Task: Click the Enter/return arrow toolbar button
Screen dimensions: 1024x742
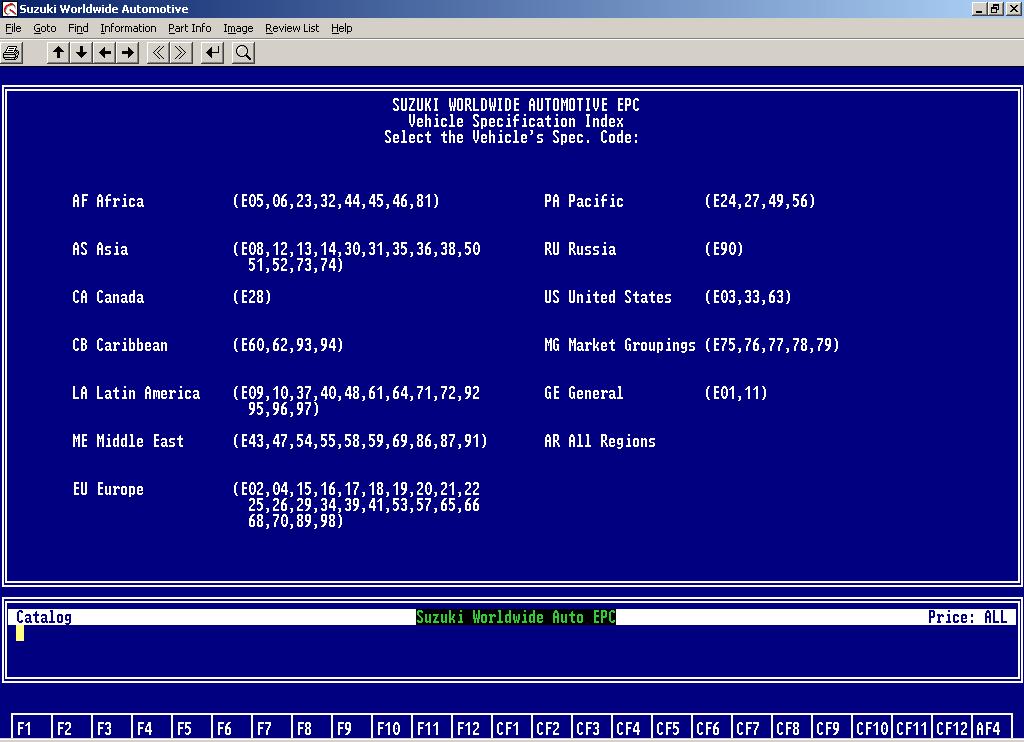Action: 212,52
